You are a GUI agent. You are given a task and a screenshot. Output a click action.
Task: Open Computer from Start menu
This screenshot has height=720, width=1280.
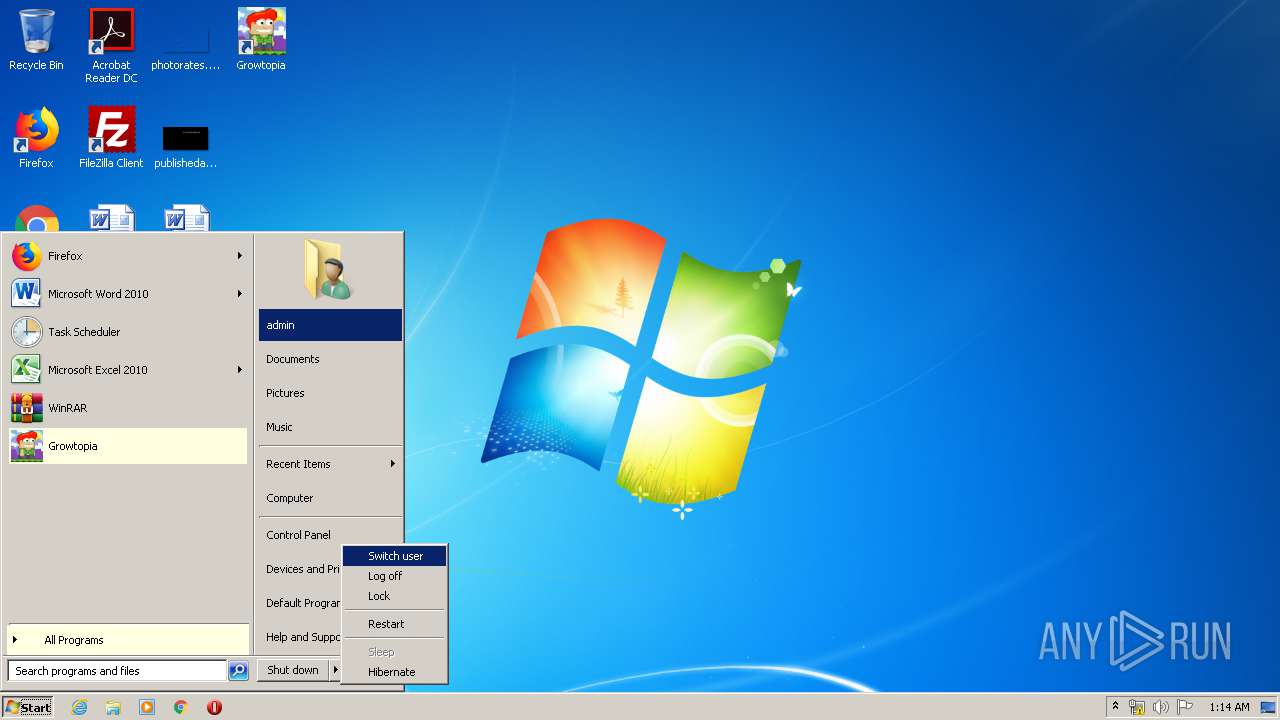330,498
